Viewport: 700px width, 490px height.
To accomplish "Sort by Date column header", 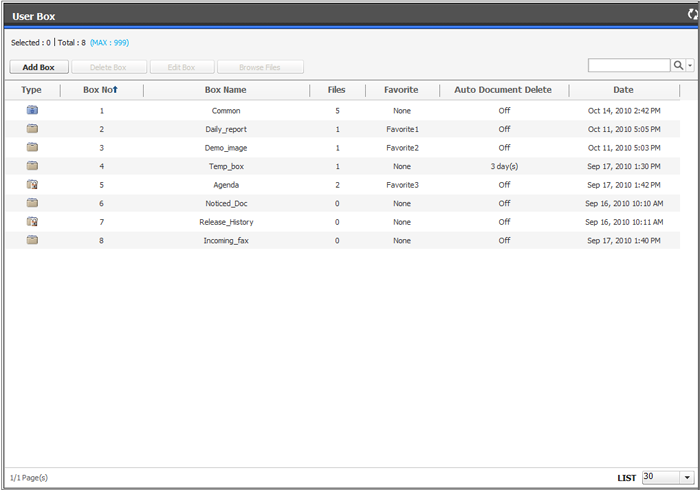I will [x=623, y=90].
